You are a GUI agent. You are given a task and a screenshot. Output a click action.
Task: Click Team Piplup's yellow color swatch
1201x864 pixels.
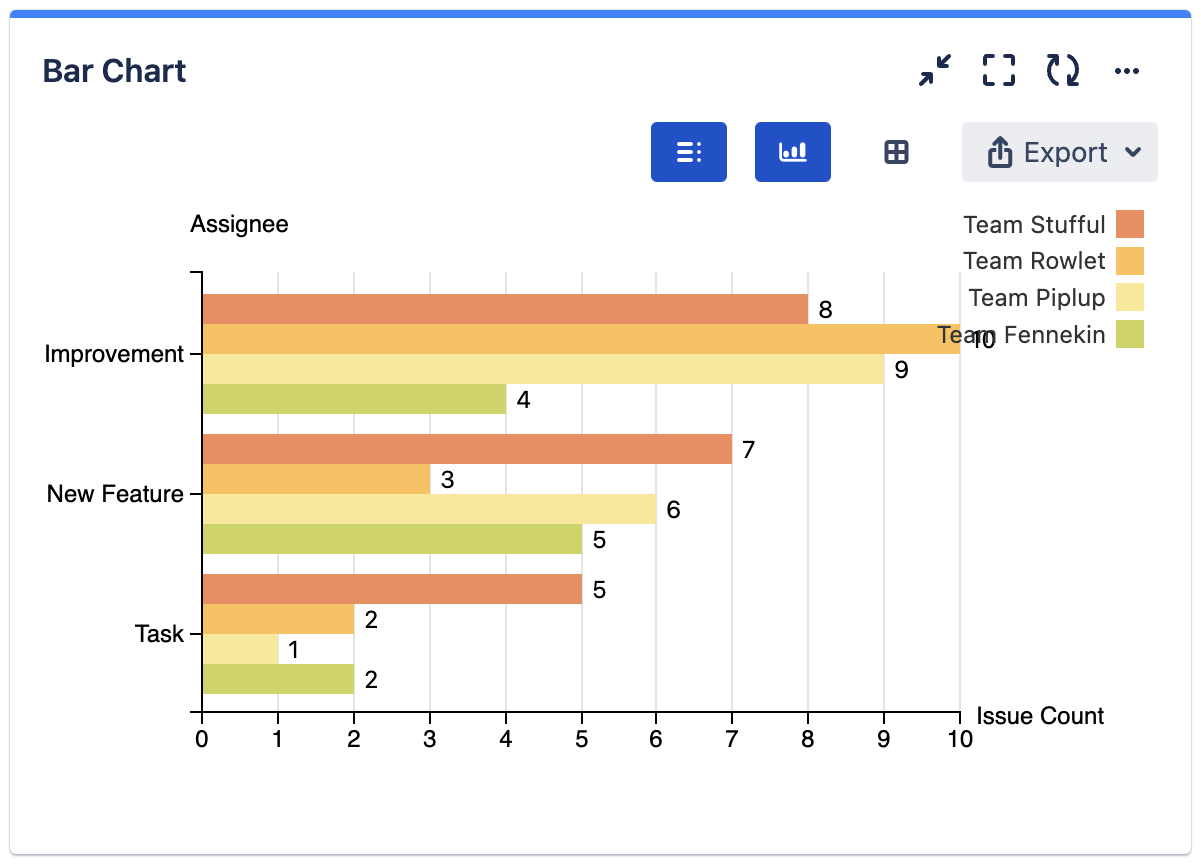click(1132, 298)
